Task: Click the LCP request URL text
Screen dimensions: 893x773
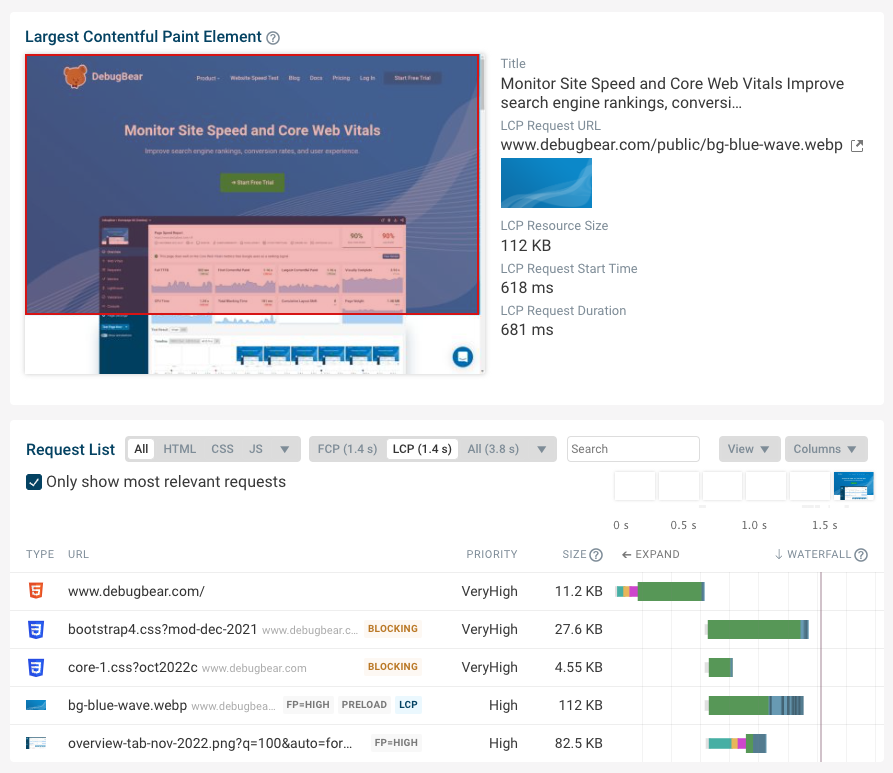Action: tap(671, 145)
